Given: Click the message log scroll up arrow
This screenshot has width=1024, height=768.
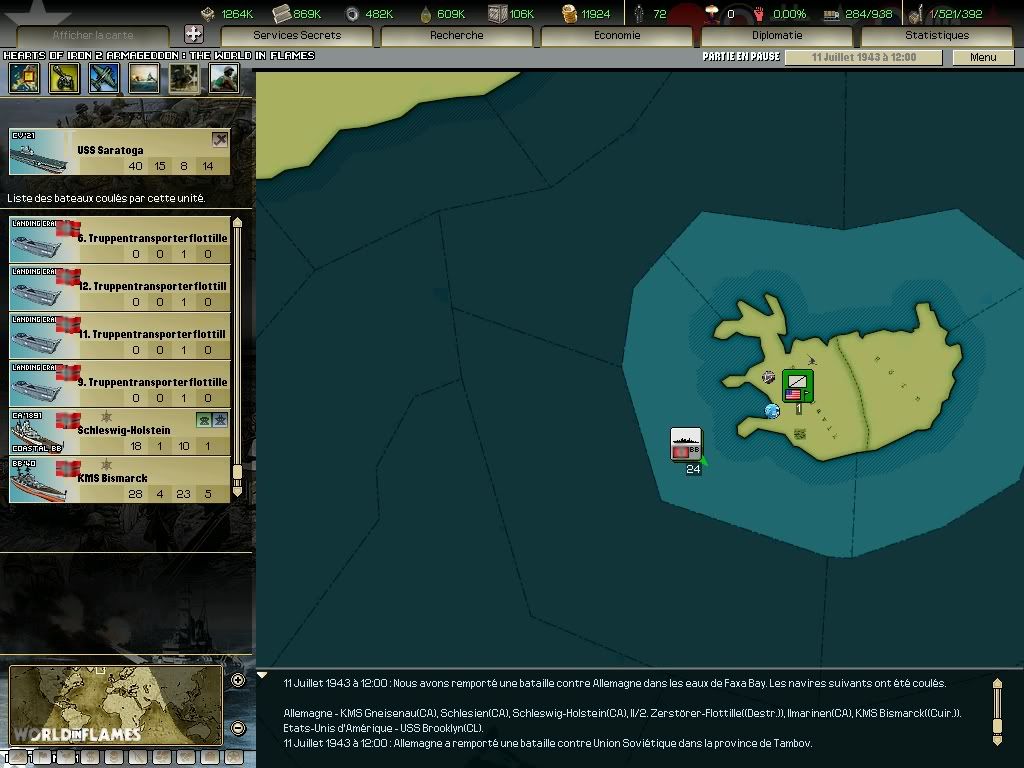Looking at the screenshot, I should pos(997,683).
